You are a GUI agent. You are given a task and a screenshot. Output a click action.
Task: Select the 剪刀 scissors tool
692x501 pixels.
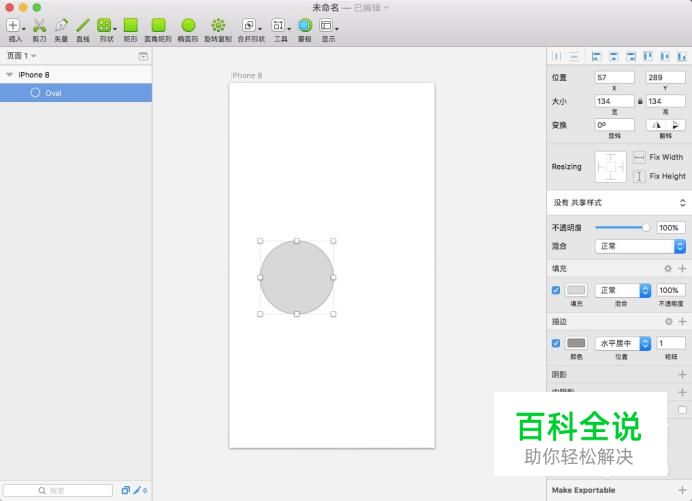point(39,25)
